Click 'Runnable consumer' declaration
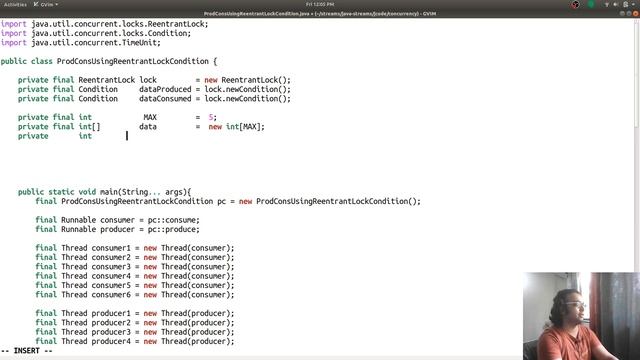This screenshot has width=640, height=360. 98,220
